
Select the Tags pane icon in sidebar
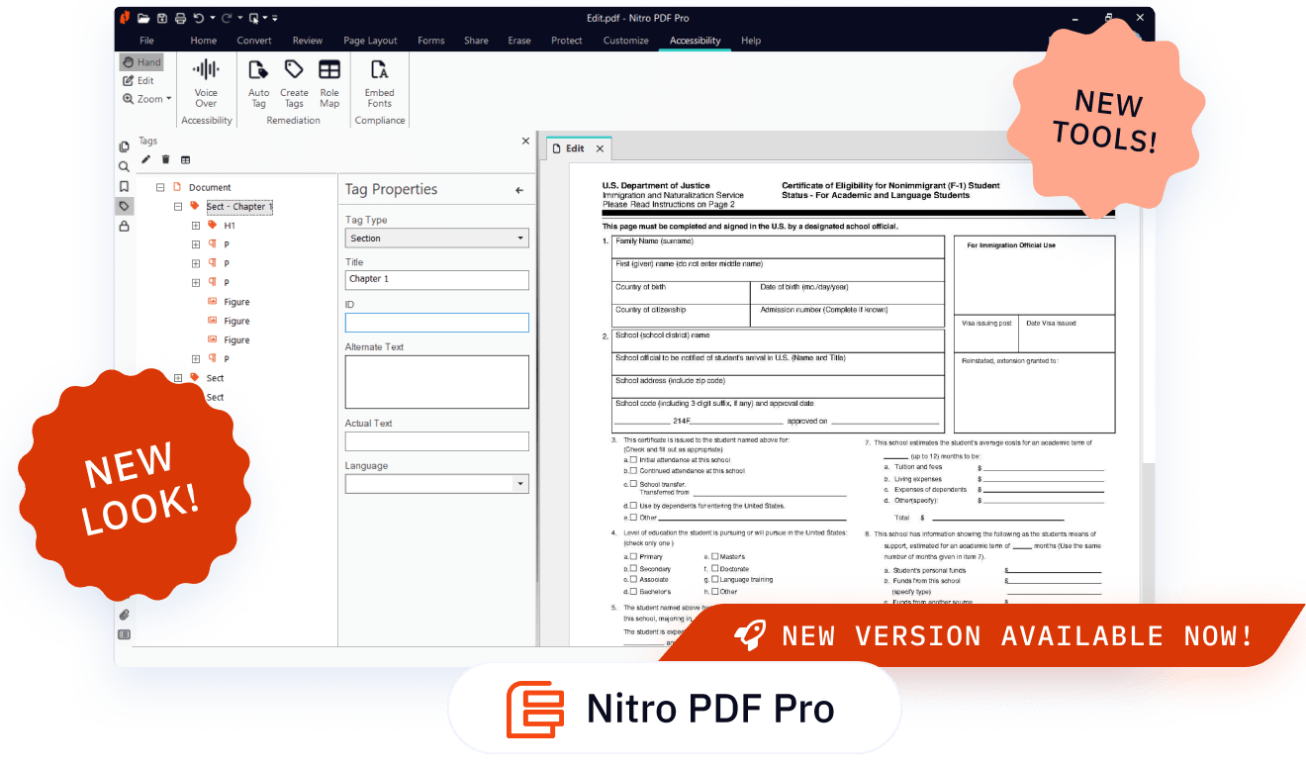[x=124, y=206]
